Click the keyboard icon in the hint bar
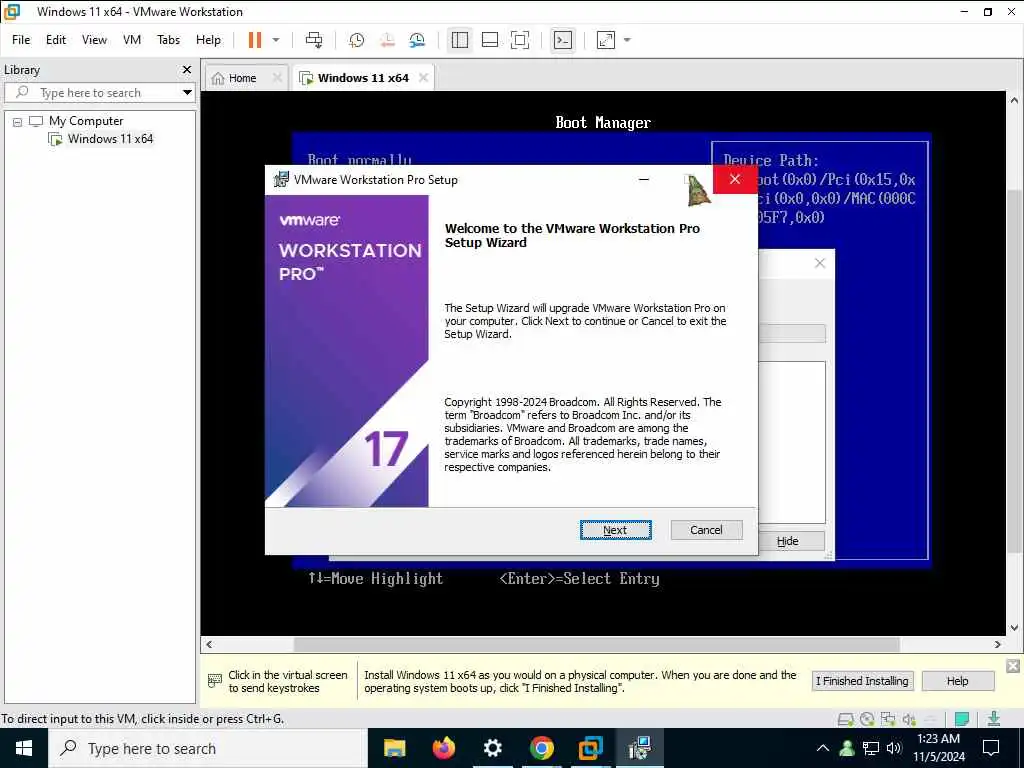 click(x=214, y=680)
